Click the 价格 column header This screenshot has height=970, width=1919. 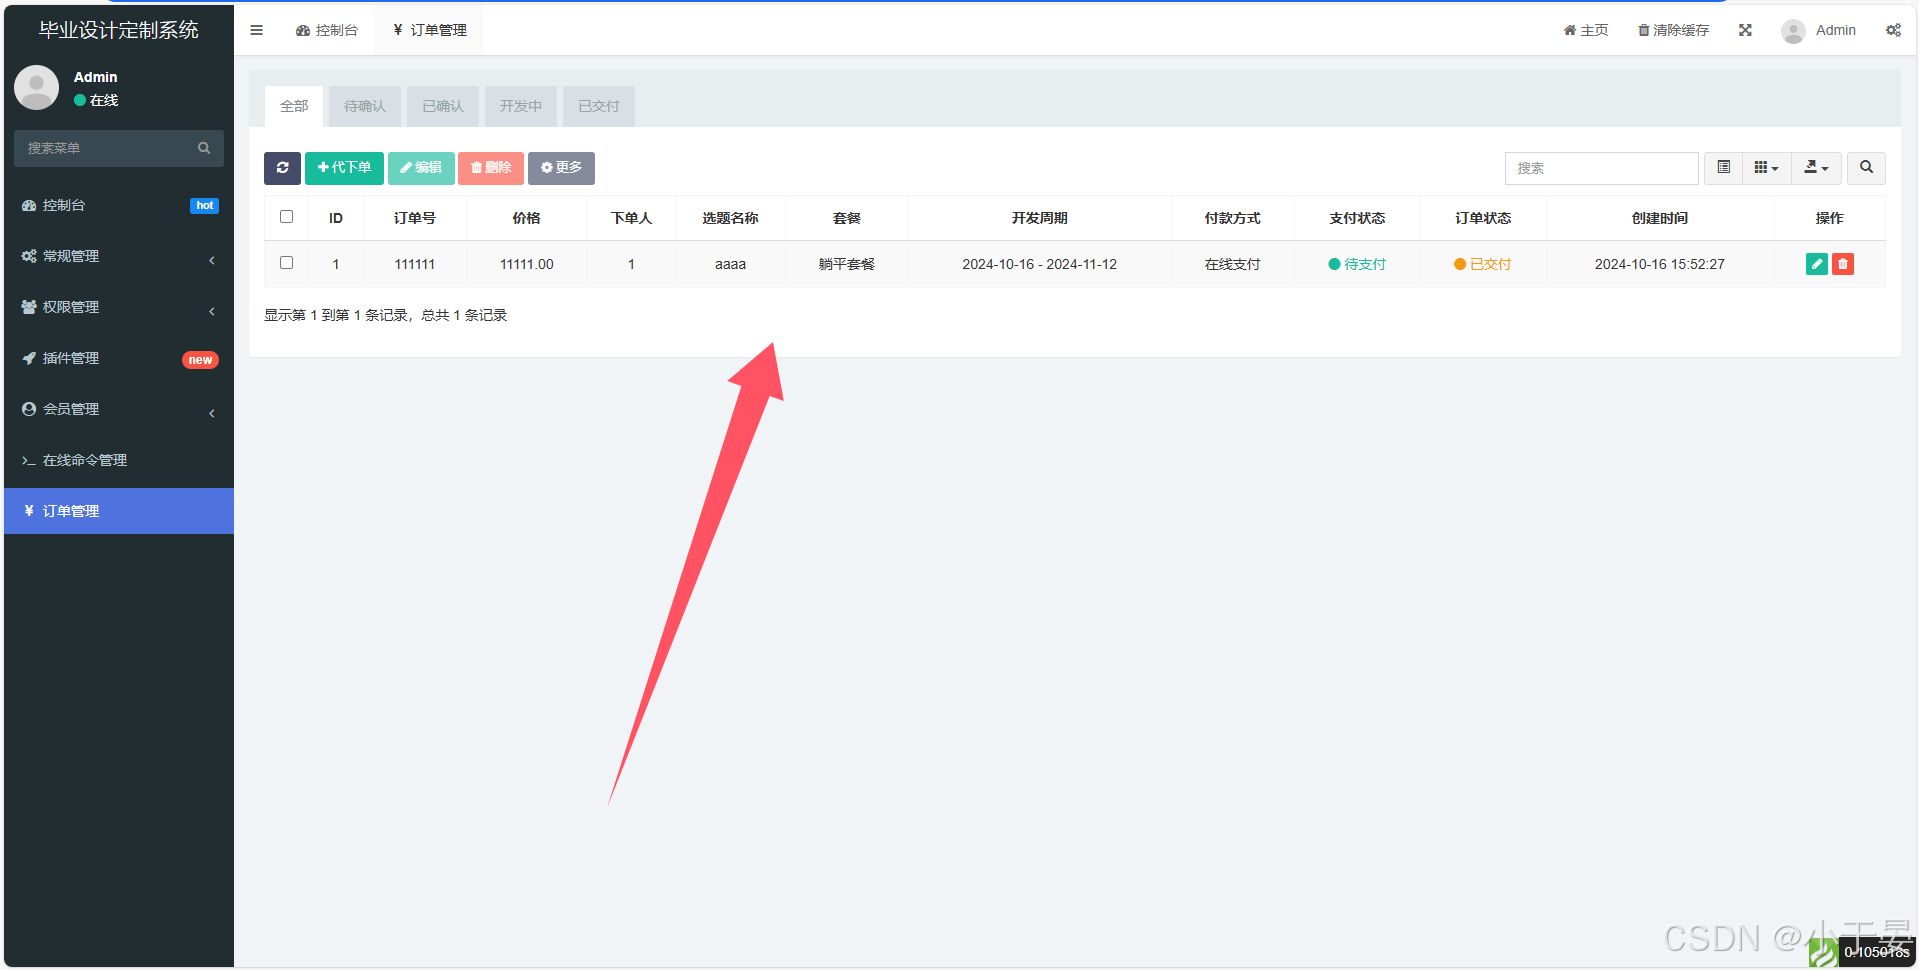527,218
